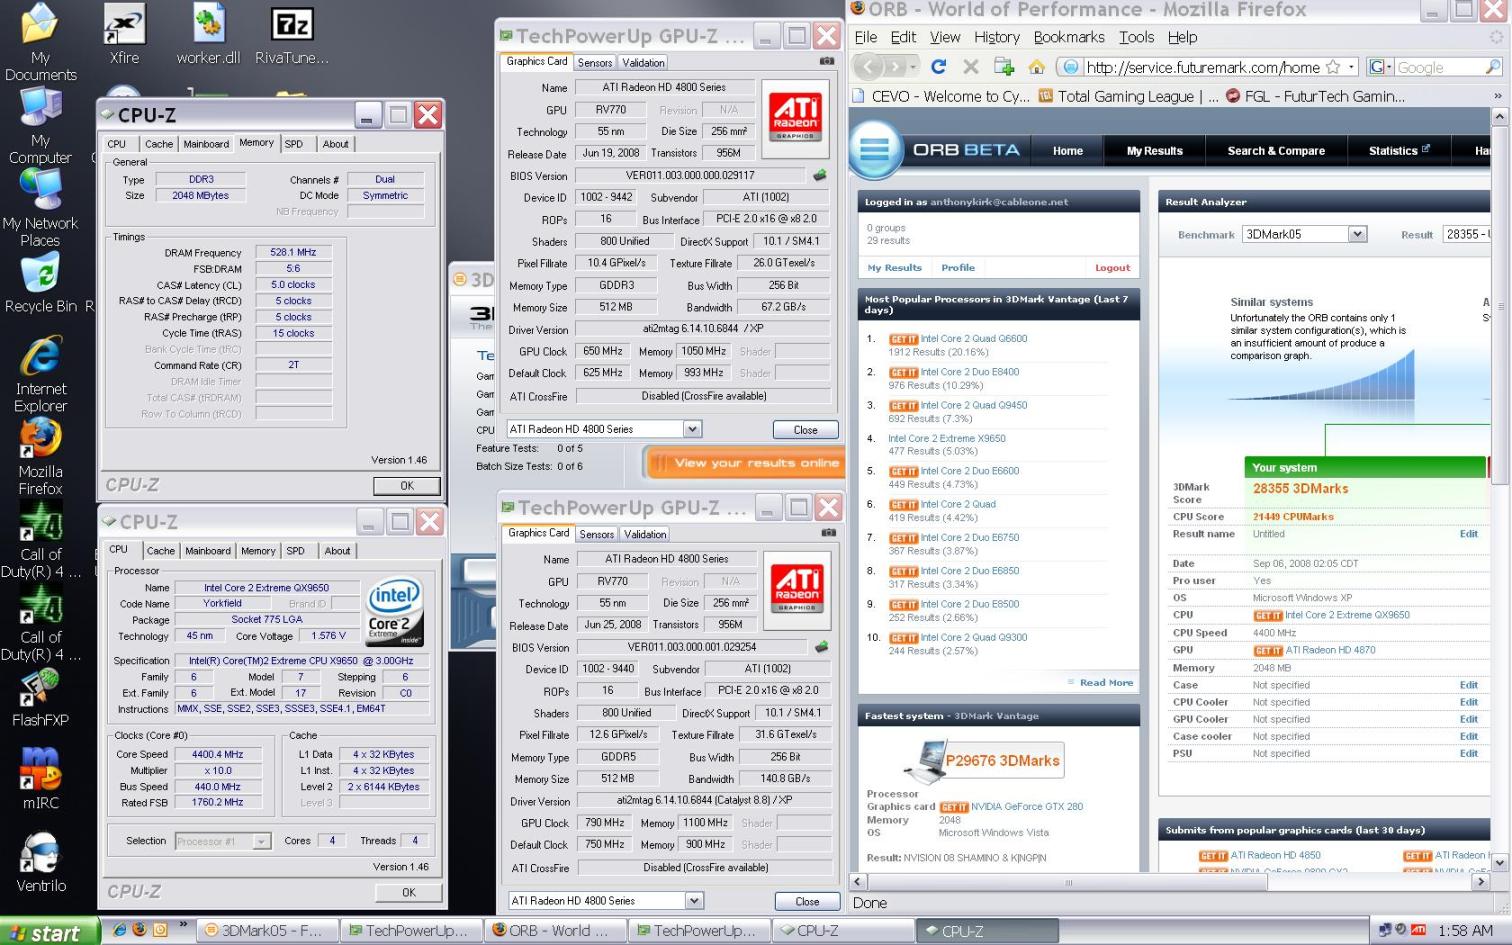Click View your results online button
Image resolution: width=1512 pixels, height=945 pixels.
coord(744,463)
